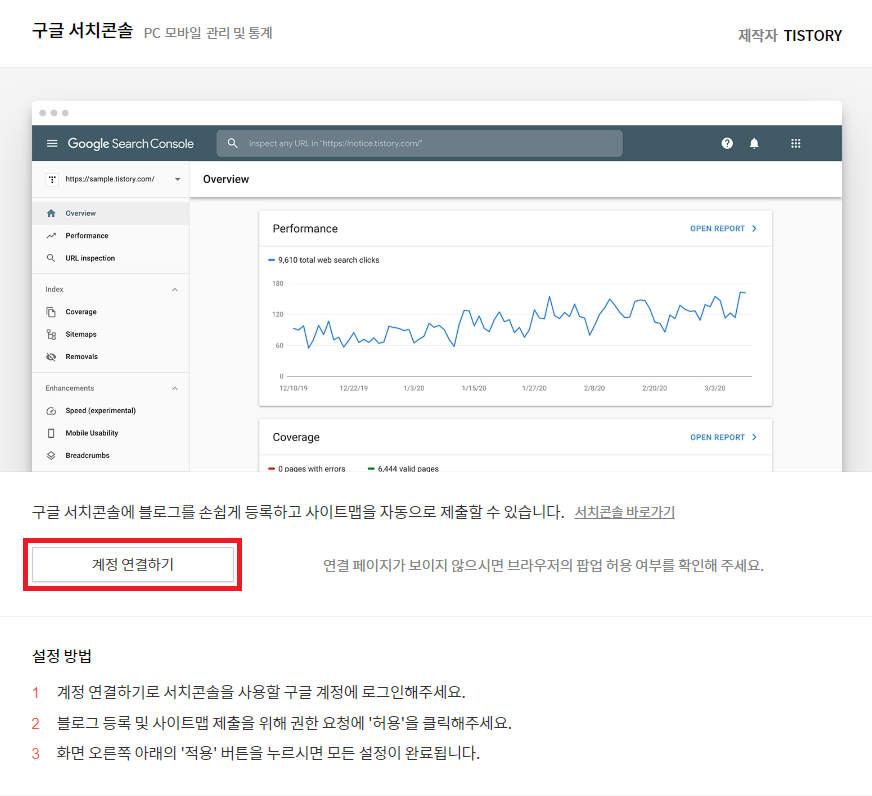Click the 12/10/19 date label on chart

pyautogui.click(x=293, y=388)
